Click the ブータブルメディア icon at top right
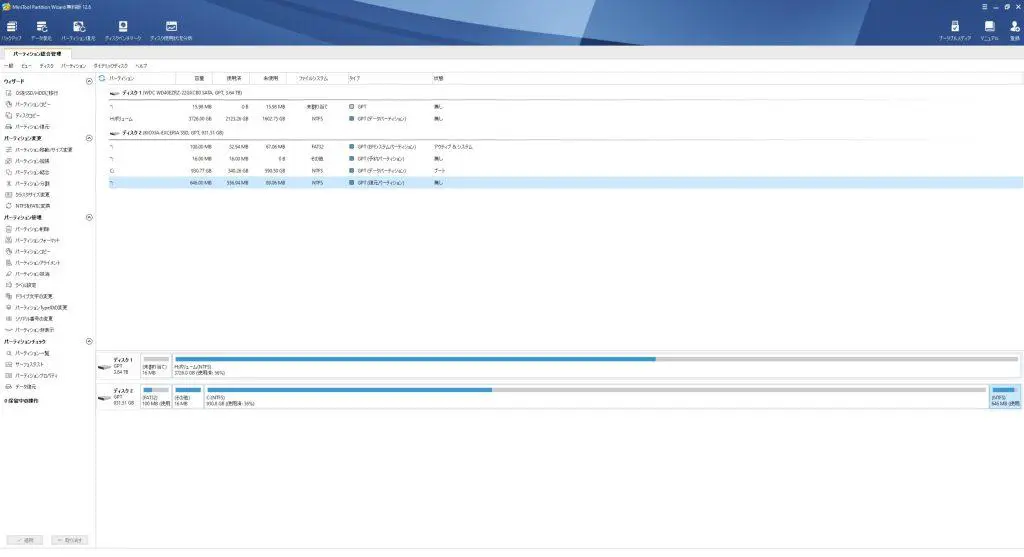Image resolution: width=1024 pixels, height=557 pixels. tap(954, 29)
